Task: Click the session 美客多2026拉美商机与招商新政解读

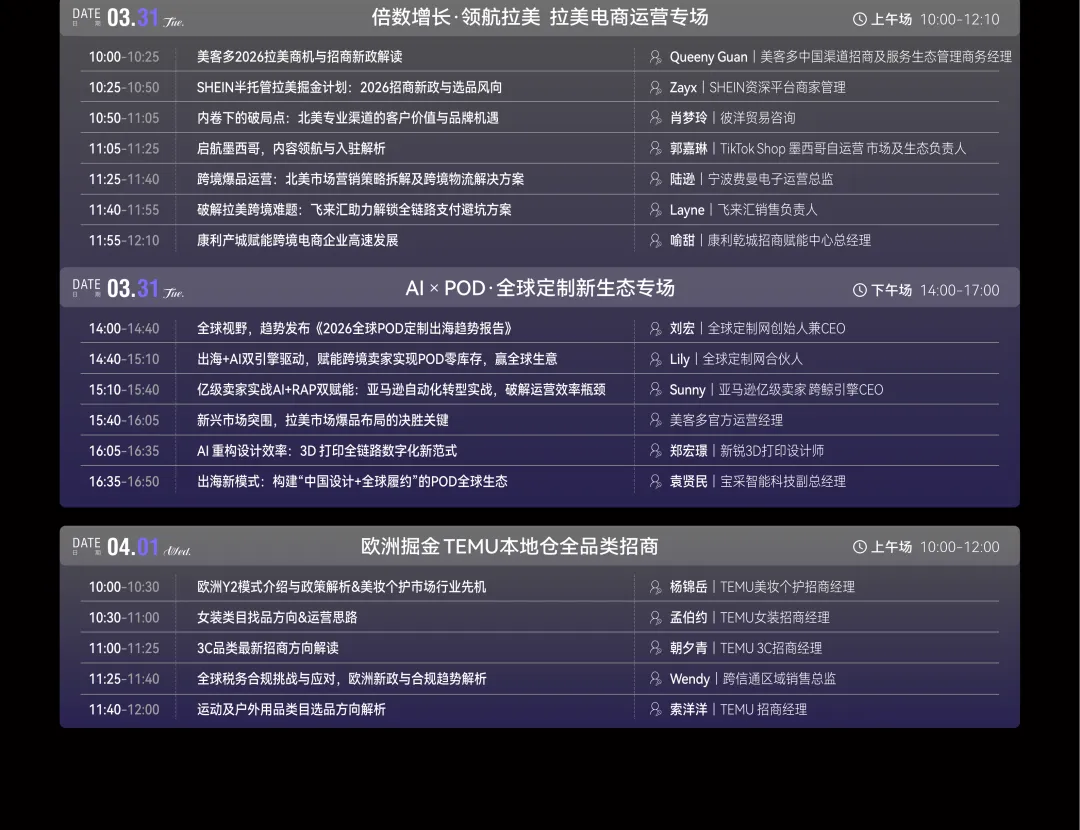Action: pyautogui.click(x=300, y=57)
